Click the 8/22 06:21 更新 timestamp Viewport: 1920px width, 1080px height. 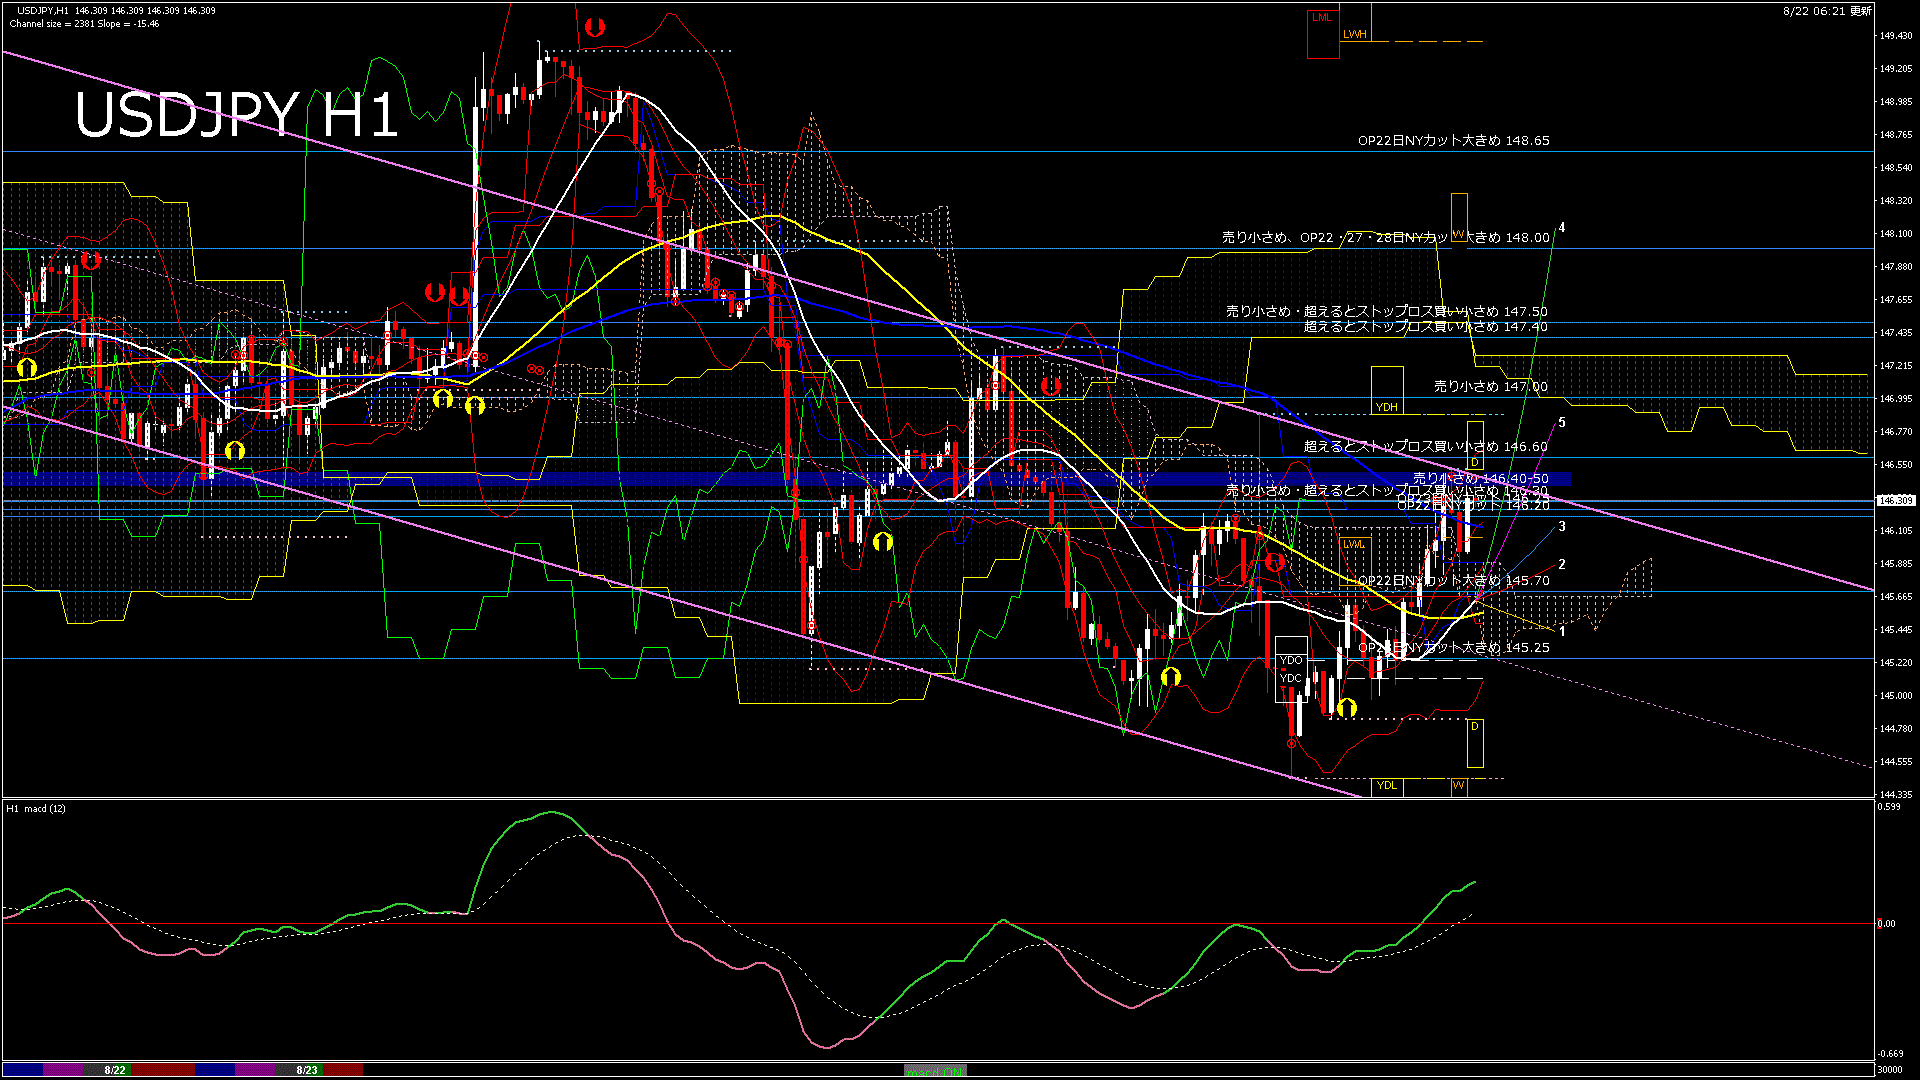[x=1826, y=11]
